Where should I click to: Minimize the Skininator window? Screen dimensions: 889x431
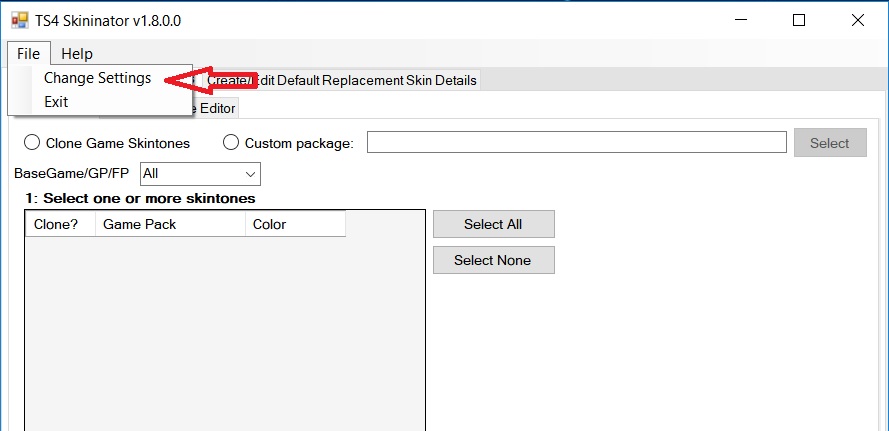pyautogui.click(x=741, y=20)
